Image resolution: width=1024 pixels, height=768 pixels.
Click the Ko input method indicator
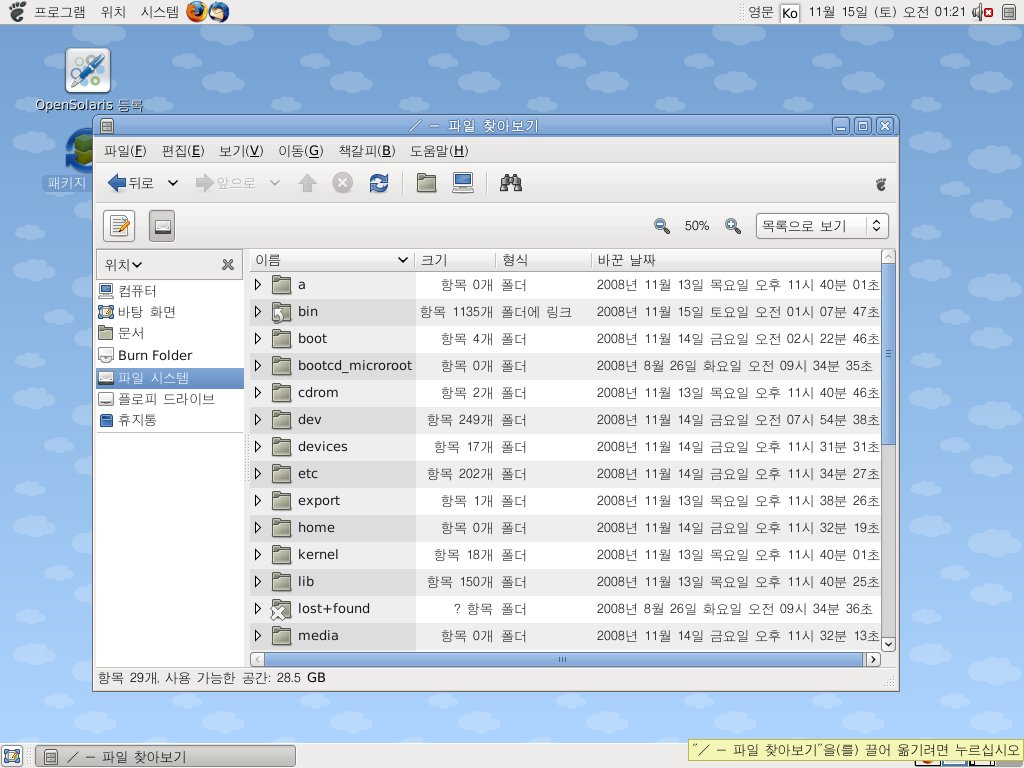point(790,12)
